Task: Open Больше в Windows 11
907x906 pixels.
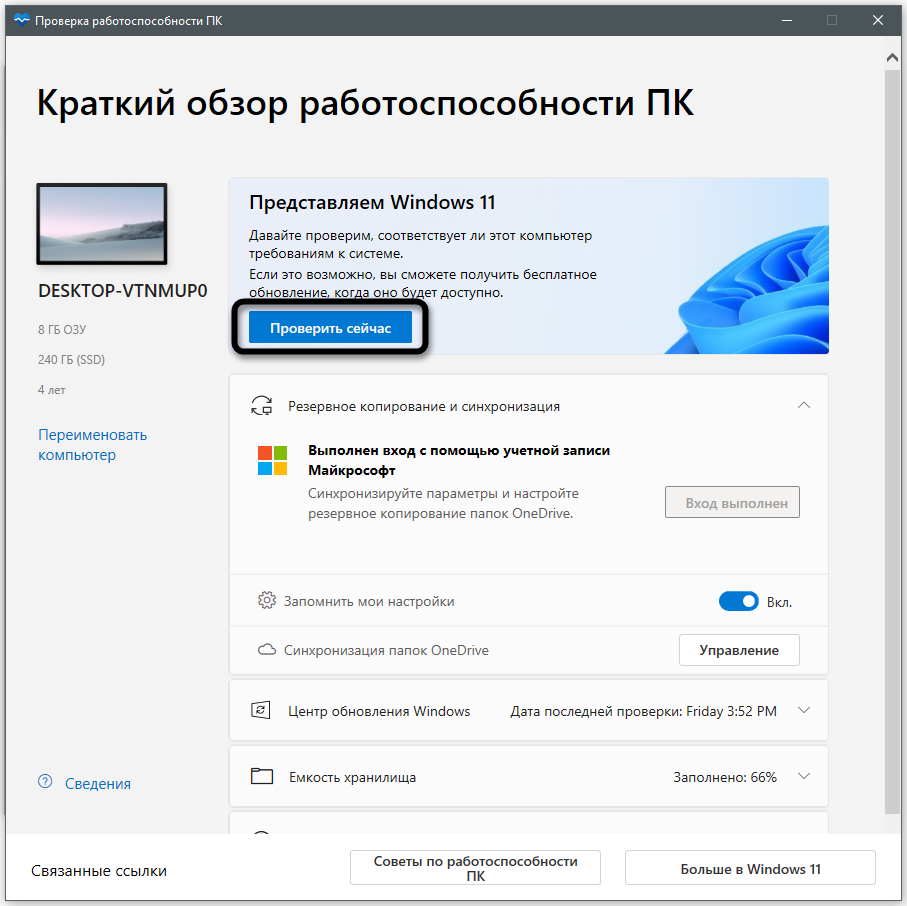Action: (749, 867)
